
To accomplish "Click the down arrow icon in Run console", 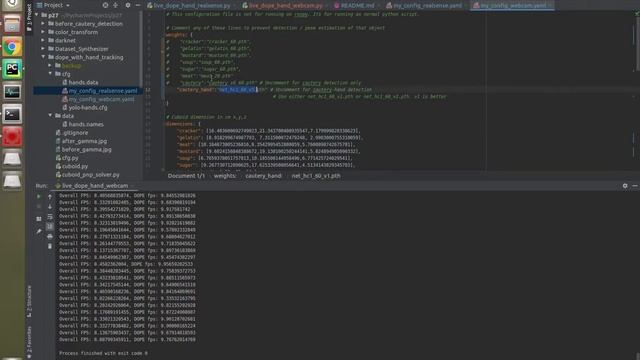I will (x=50, y=207).
